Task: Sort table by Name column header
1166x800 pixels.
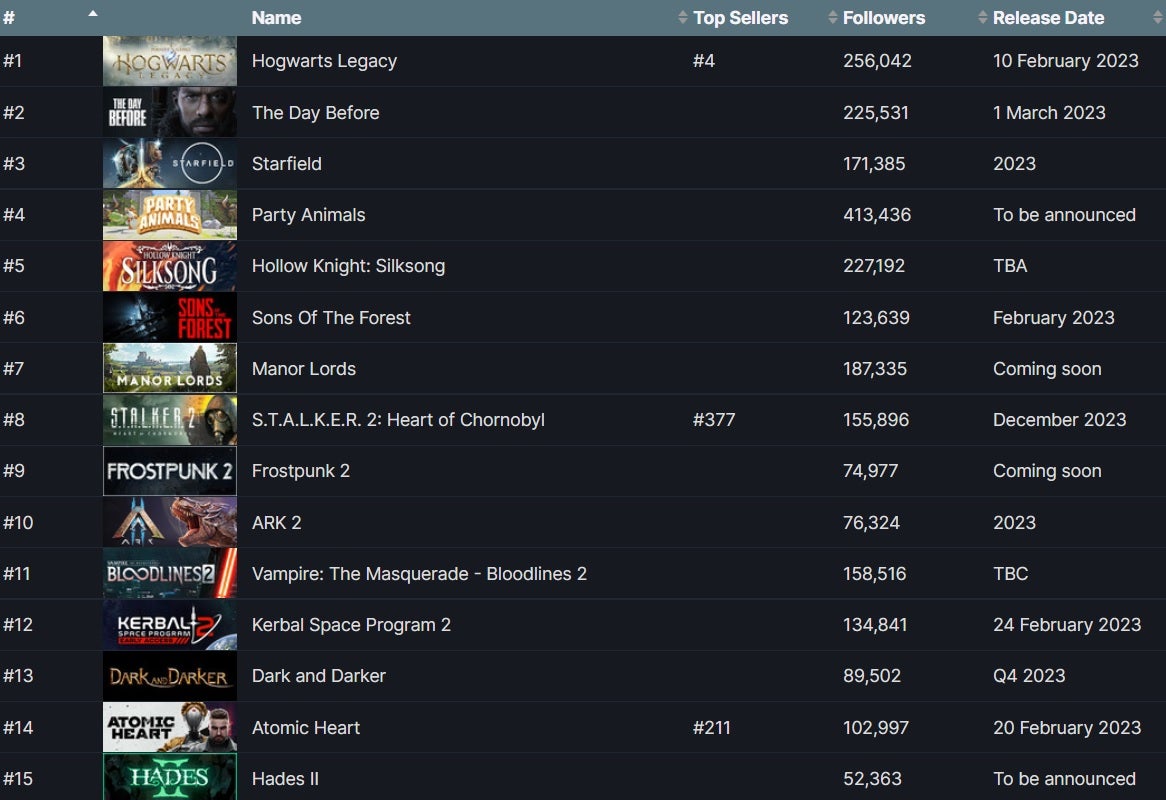Action: tap(277, 18)
